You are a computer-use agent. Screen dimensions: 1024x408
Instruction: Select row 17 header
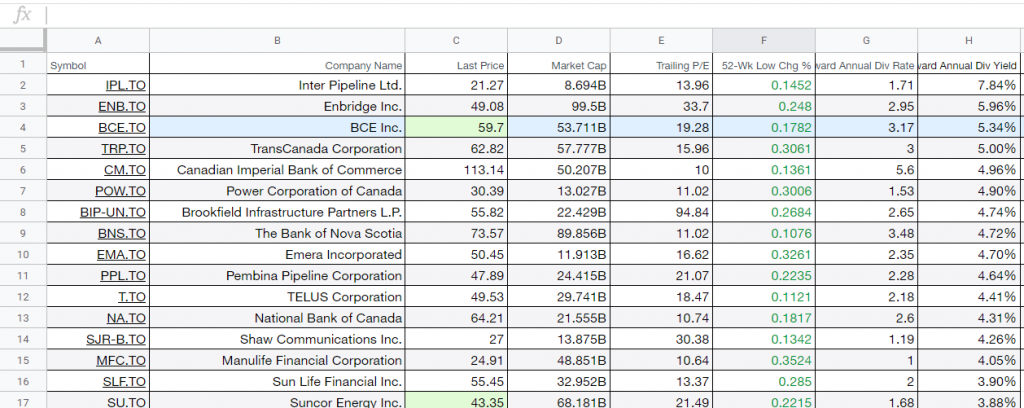(x=23, y=402)
